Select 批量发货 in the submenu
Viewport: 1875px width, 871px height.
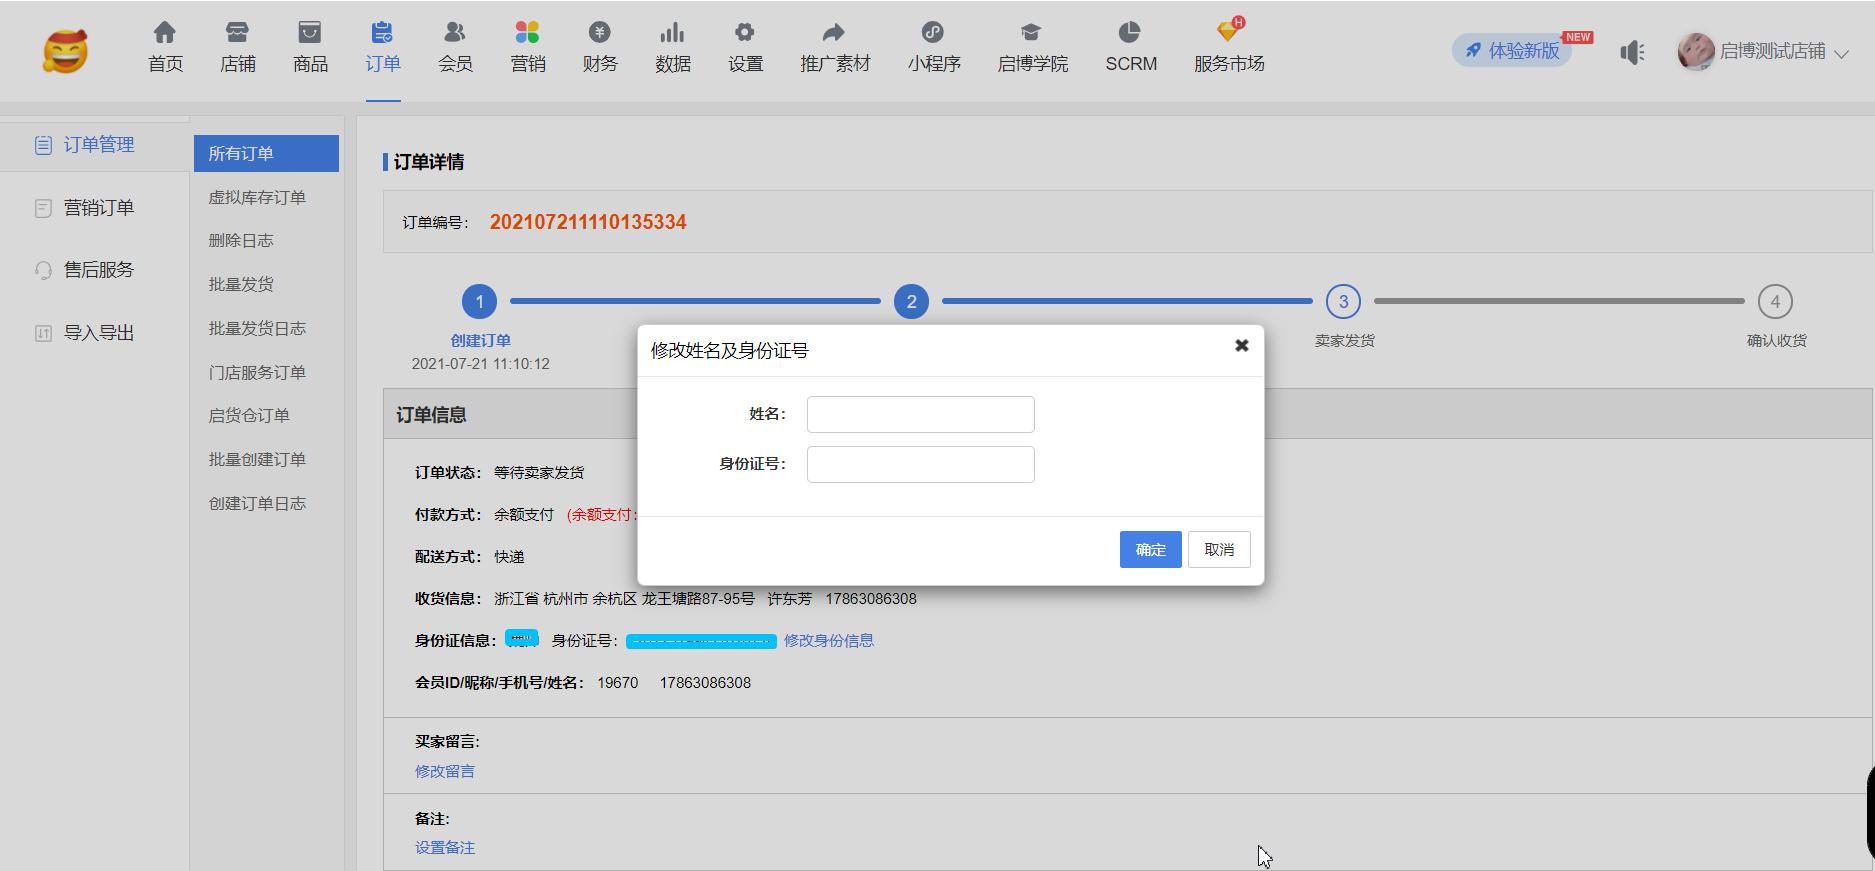(241, 285)
